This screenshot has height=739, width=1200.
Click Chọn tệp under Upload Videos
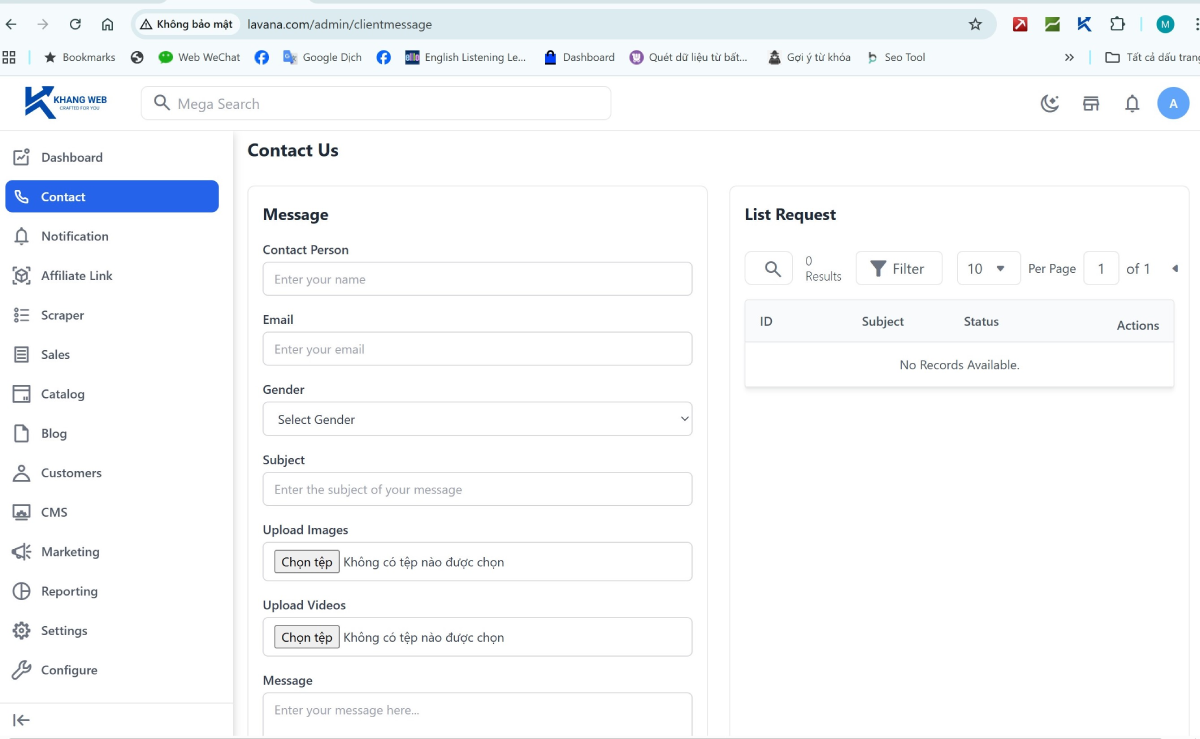coord(307,637)
